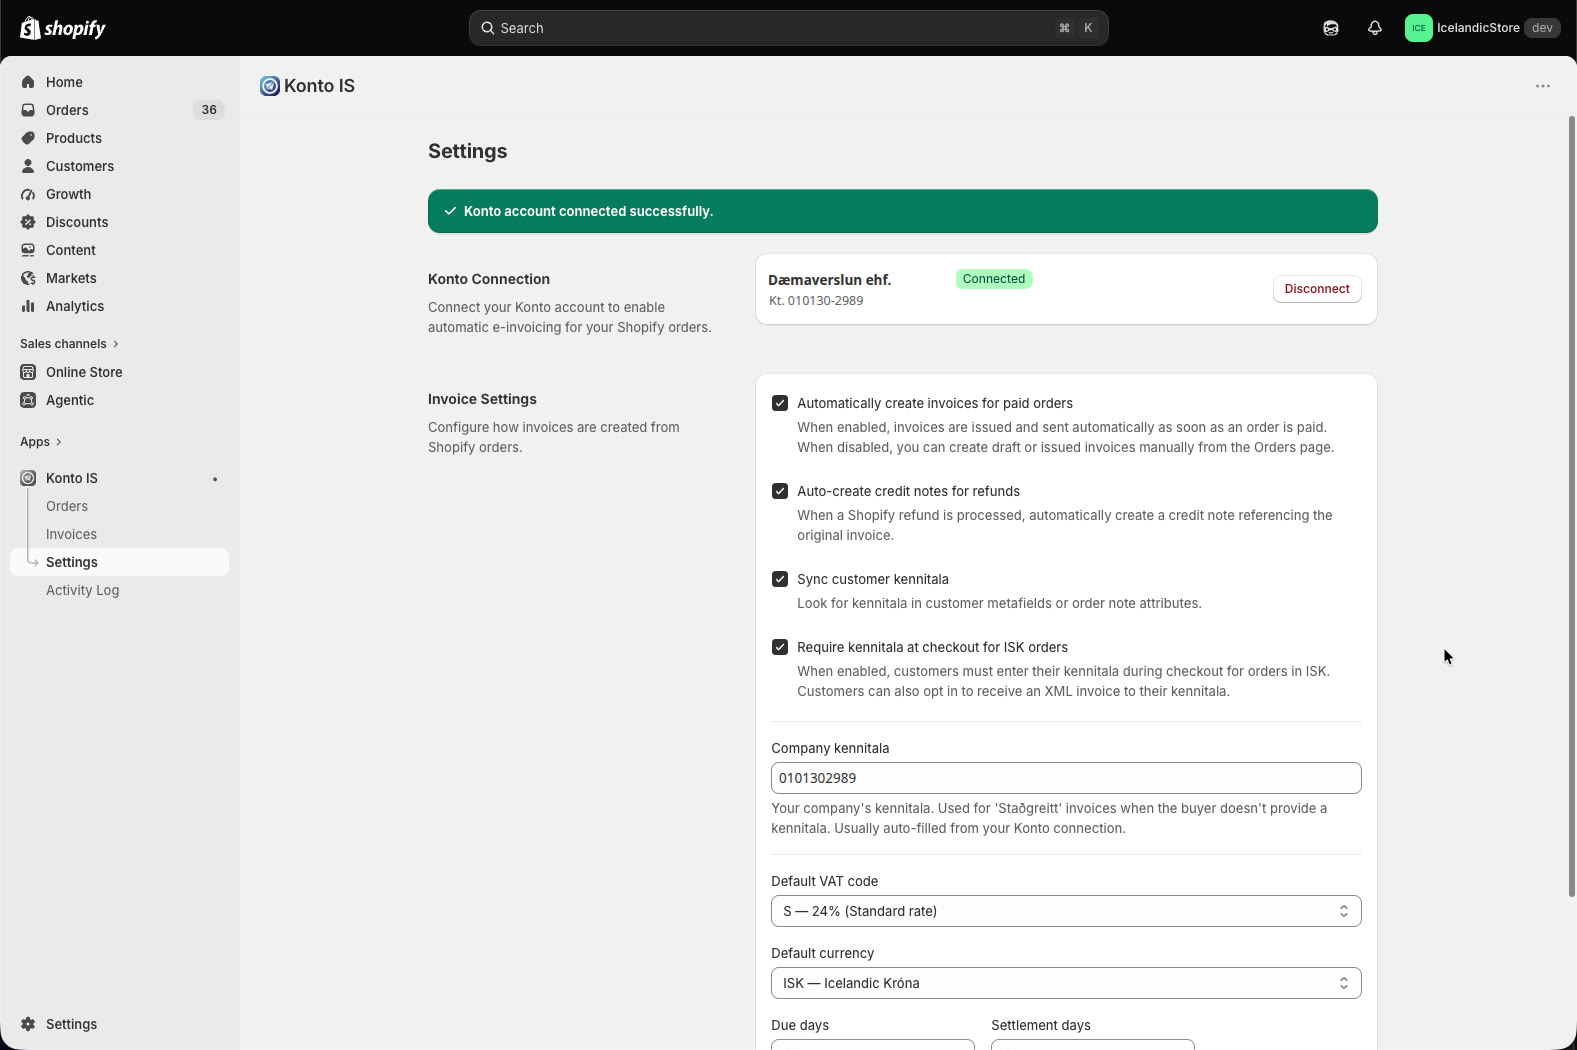The image size is (1577, 1050).
Task: Click the Customers person icon
Action: 28,166
